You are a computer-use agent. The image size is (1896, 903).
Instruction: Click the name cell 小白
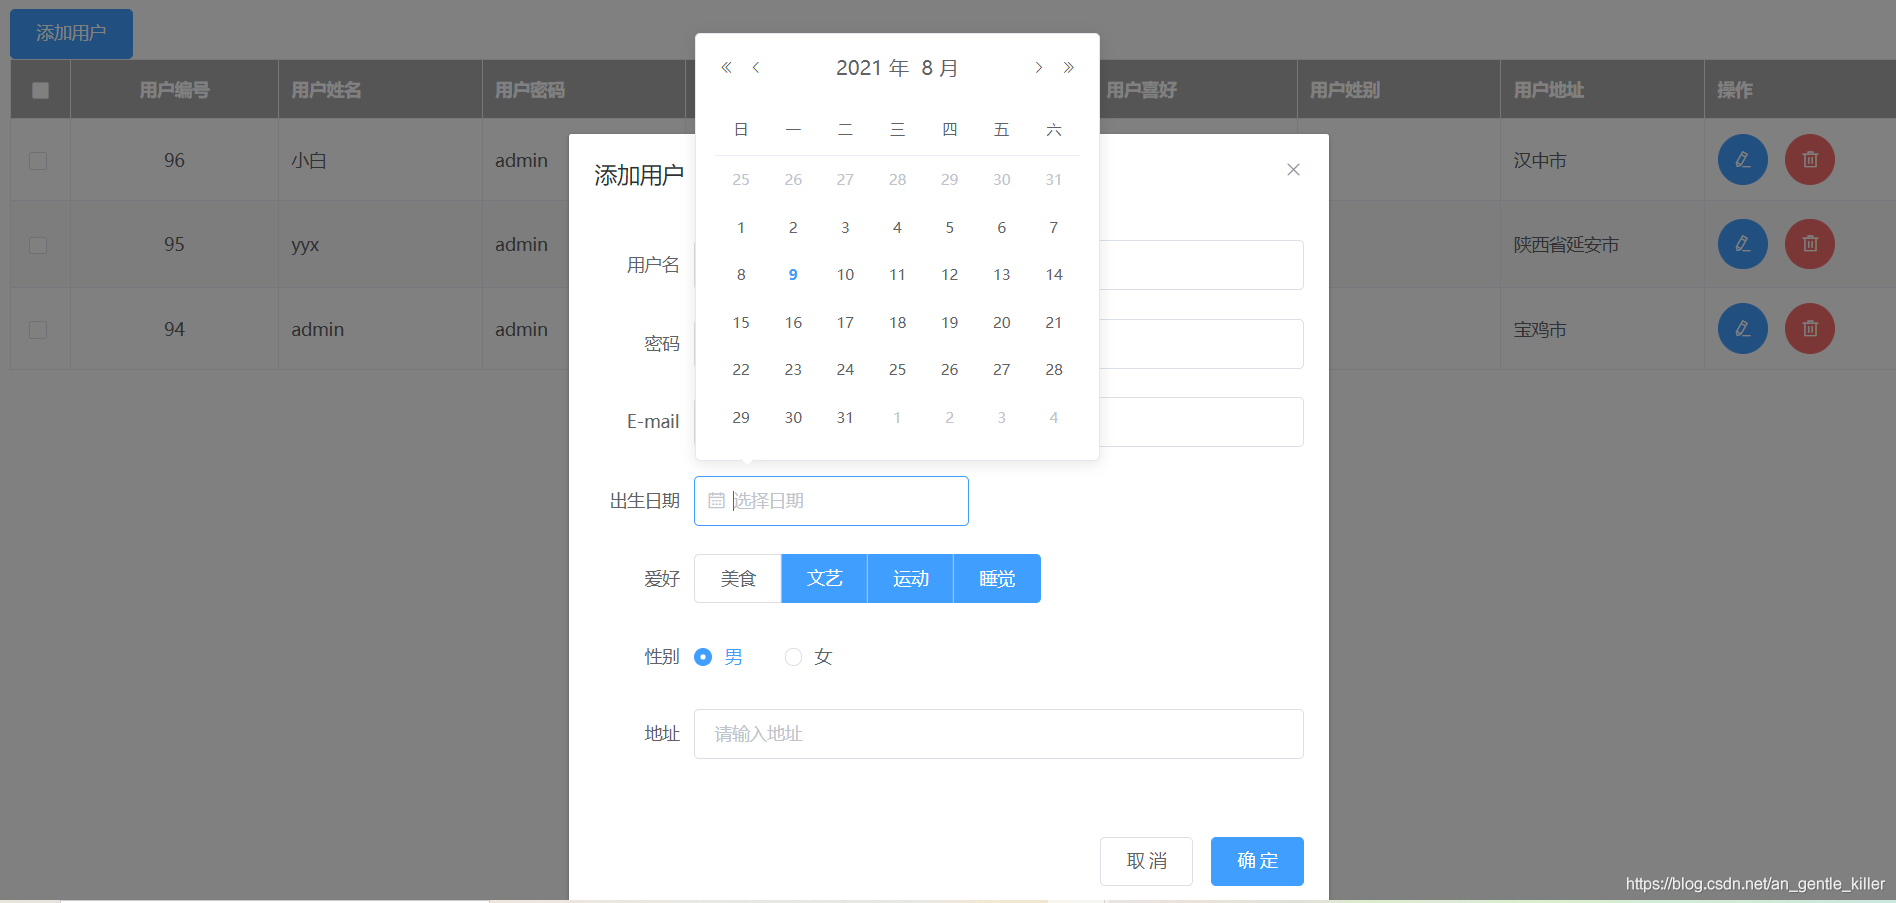[309, 161]
